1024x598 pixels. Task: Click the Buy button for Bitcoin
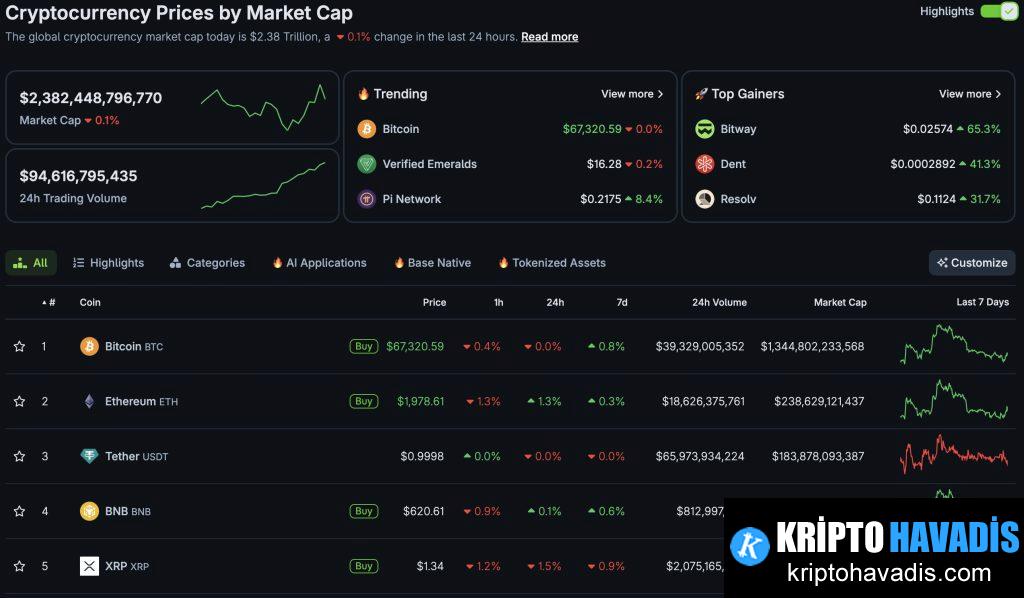tap(363, 346)
